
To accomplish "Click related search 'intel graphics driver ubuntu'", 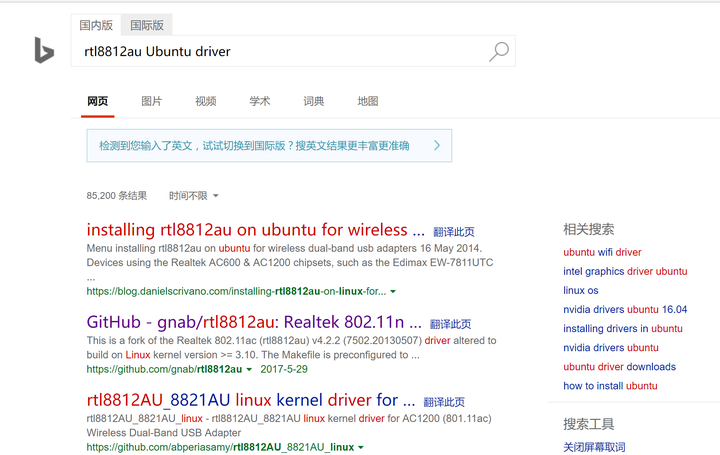I will (625, 271).
